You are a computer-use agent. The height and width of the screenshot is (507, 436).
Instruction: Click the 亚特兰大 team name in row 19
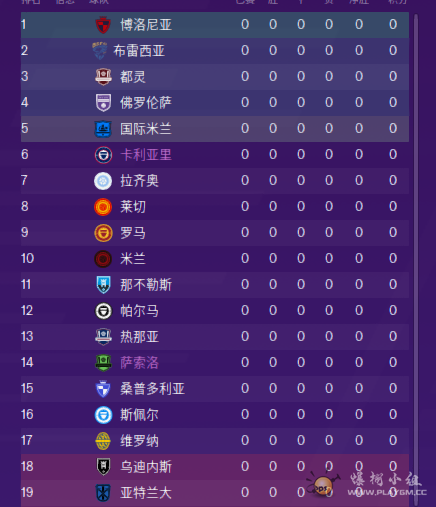[146, 493]
